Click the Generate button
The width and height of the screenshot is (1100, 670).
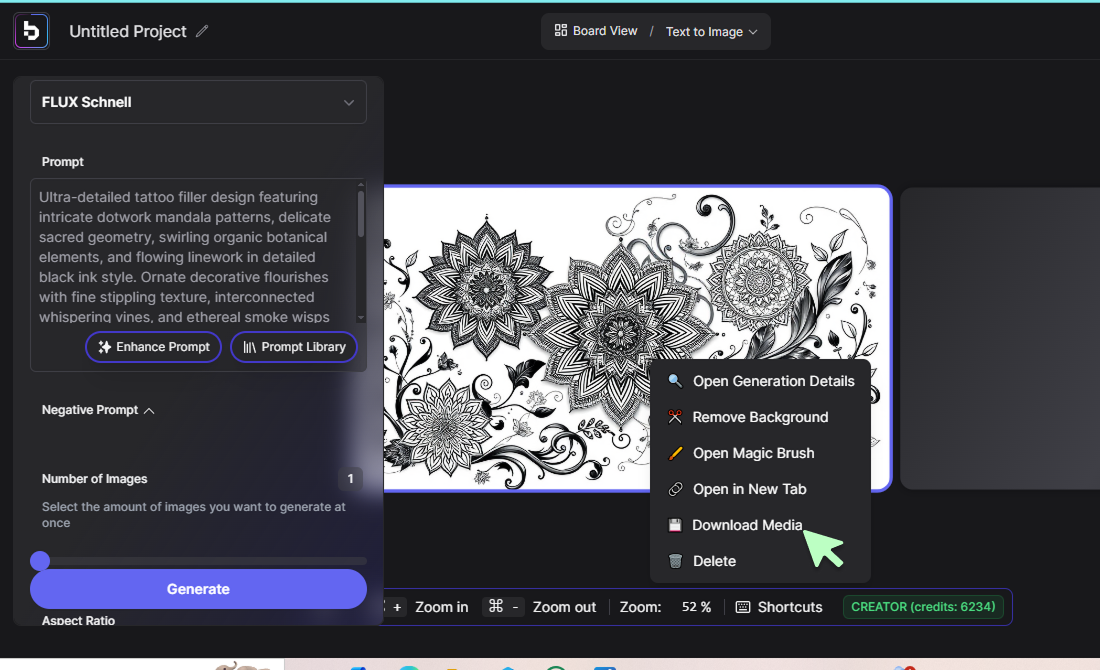point(199,589)
